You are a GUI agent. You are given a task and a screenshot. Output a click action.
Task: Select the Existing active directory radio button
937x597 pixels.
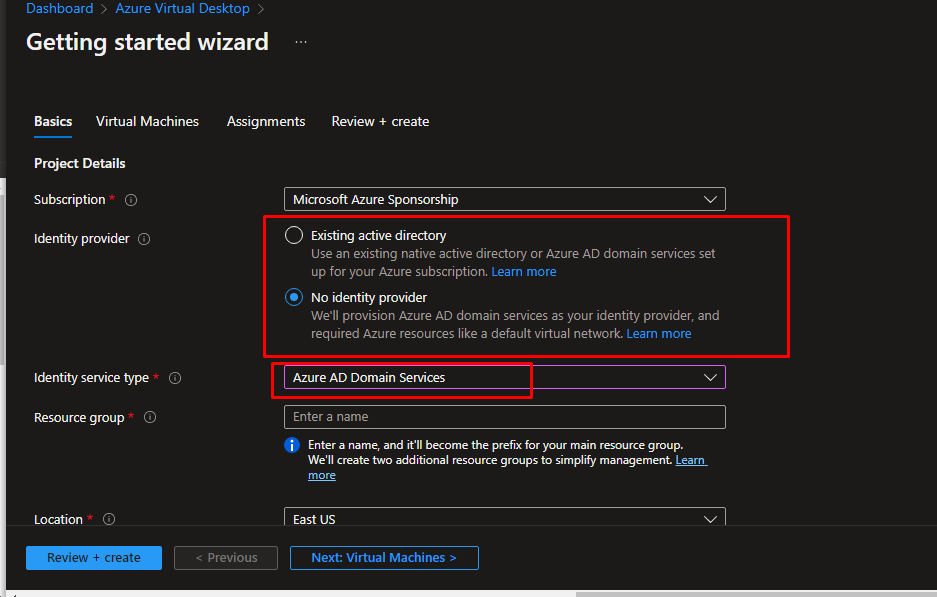[294, 236]
